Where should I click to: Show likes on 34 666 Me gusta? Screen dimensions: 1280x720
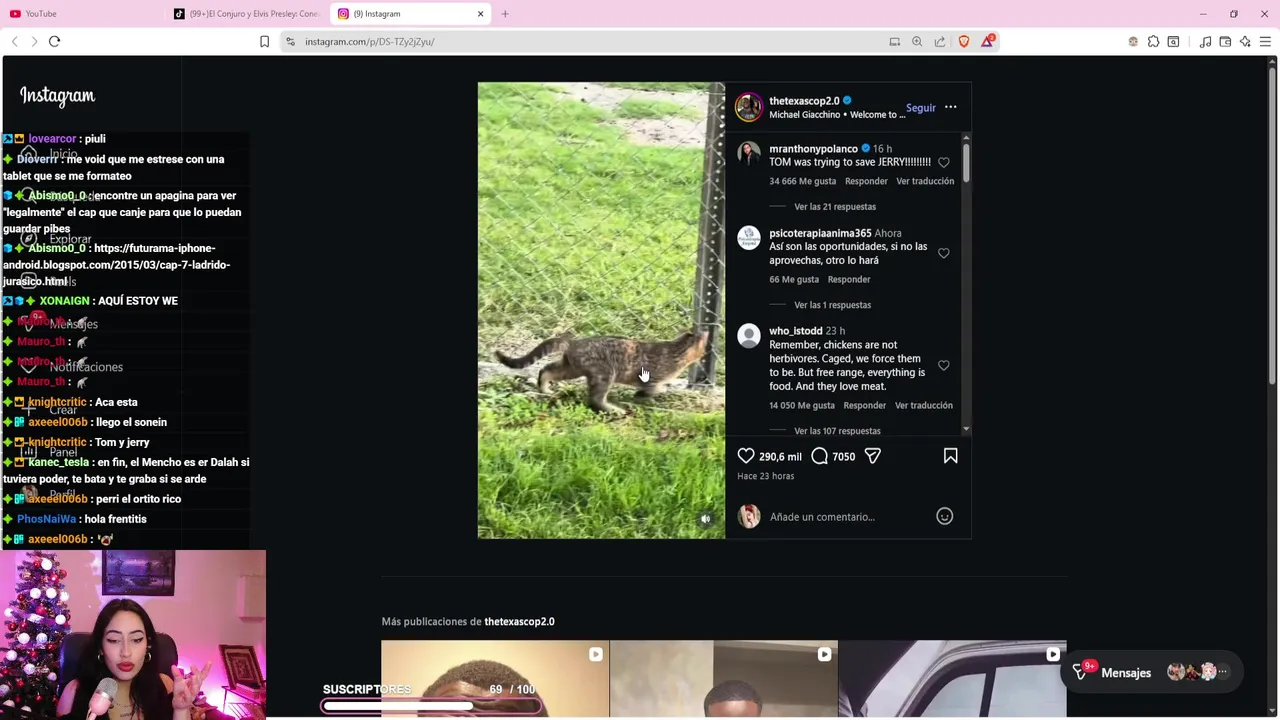[802, 181]
